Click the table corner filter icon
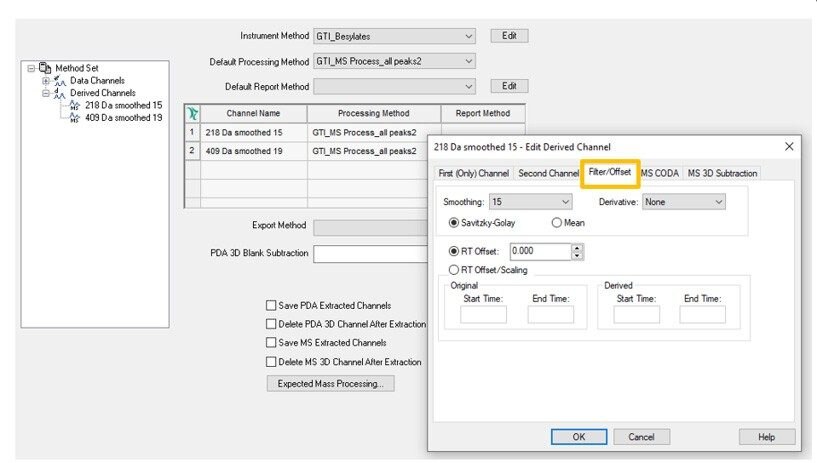The image size is (817, 463). click(x=193, y=113)
